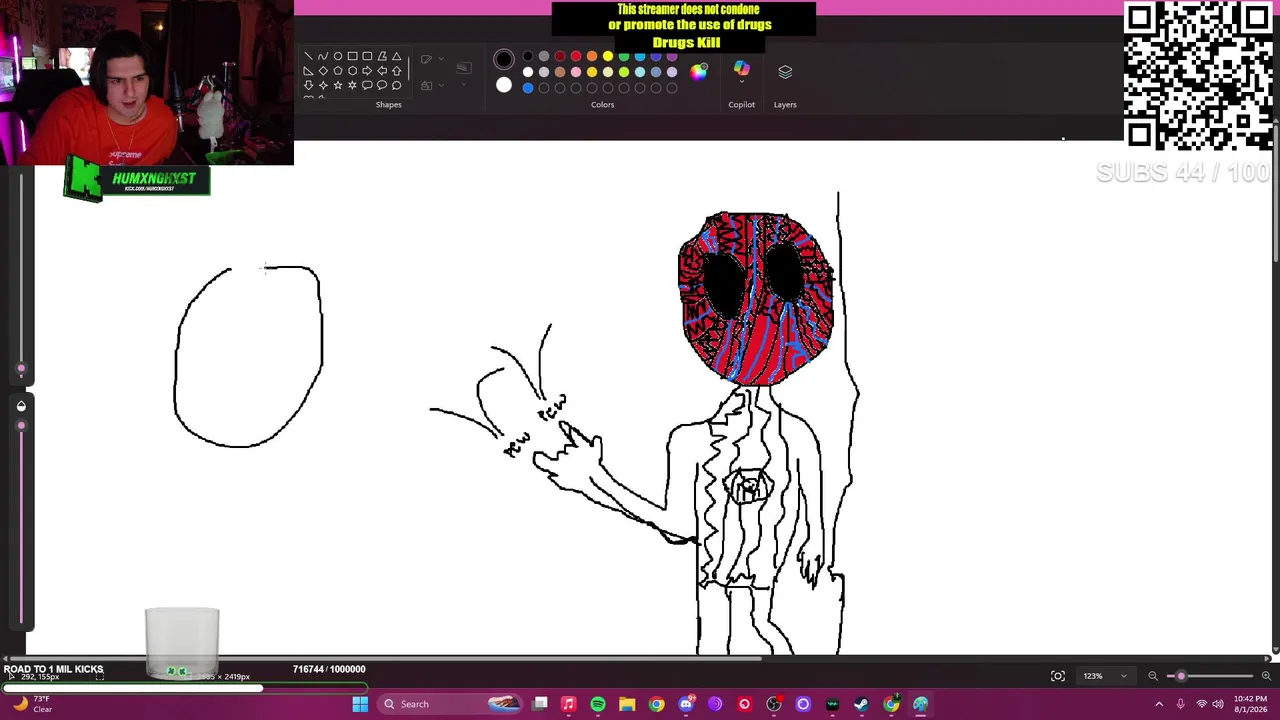Click the brush size slider handle

[x=21, y=370]
